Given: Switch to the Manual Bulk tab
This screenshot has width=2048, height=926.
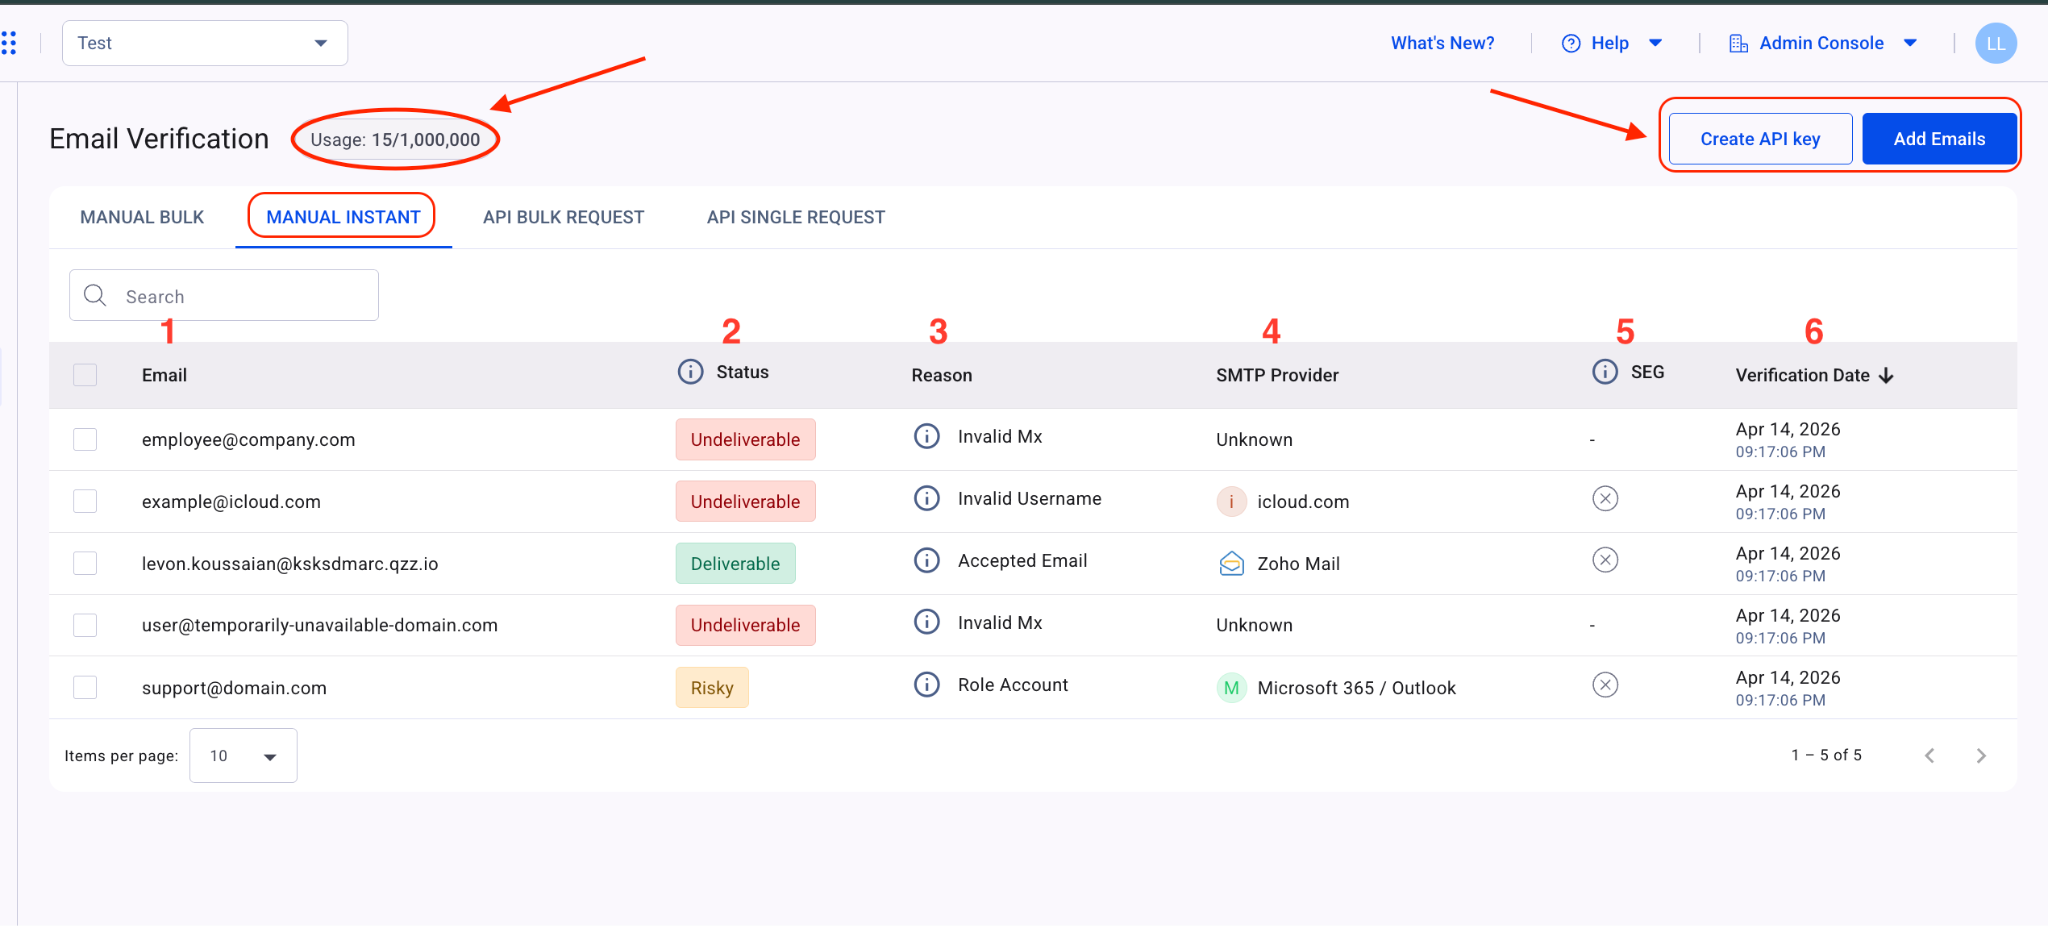Looking at the screenshot, I should (142, 217).
